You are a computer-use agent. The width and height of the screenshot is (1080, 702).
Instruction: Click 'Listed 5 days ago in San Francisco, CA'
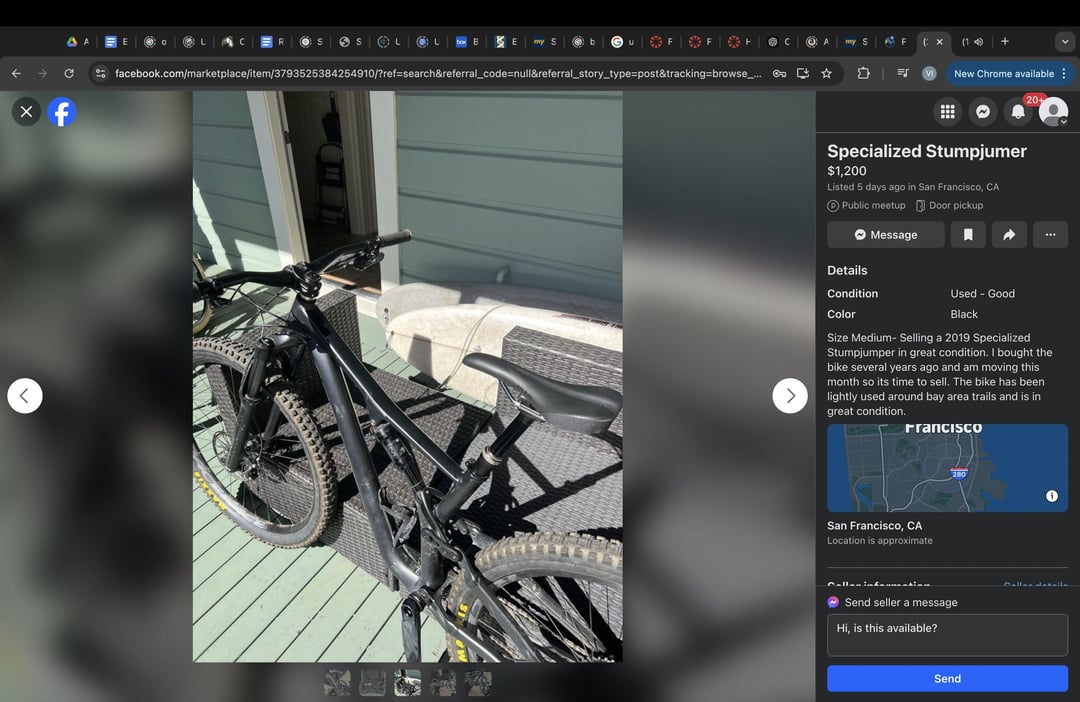(913, 187)
